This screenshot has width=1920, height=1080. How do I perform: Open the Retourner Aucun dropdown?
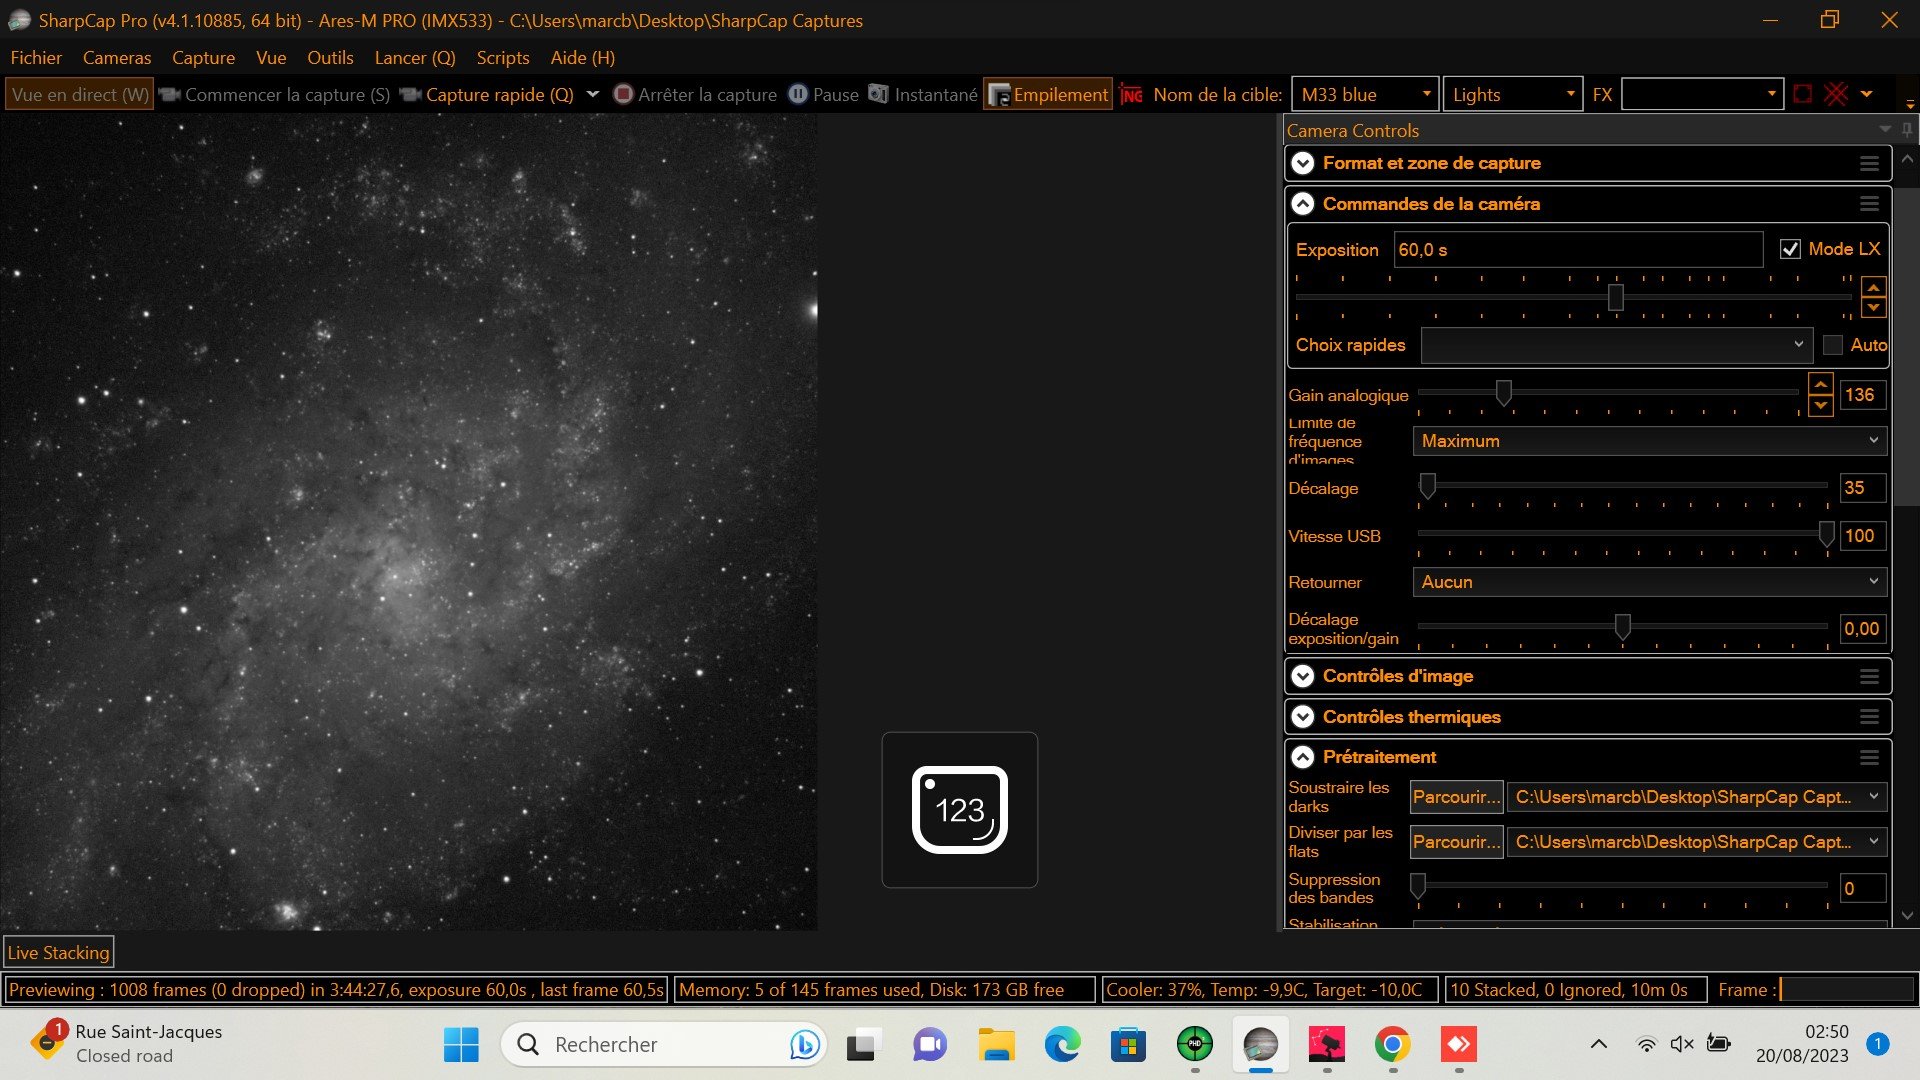tap(1650, 582)
